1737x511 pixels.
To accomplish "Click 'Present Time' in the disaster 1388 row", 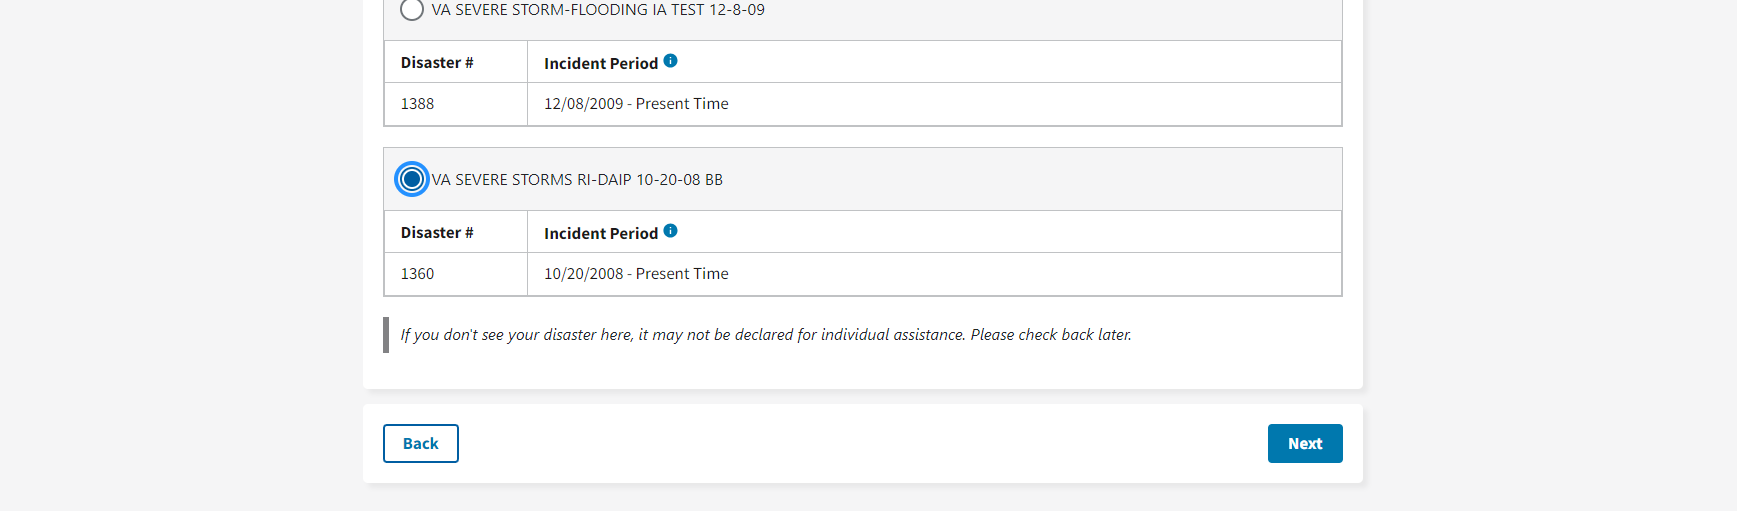I will (x=682, y=104).
